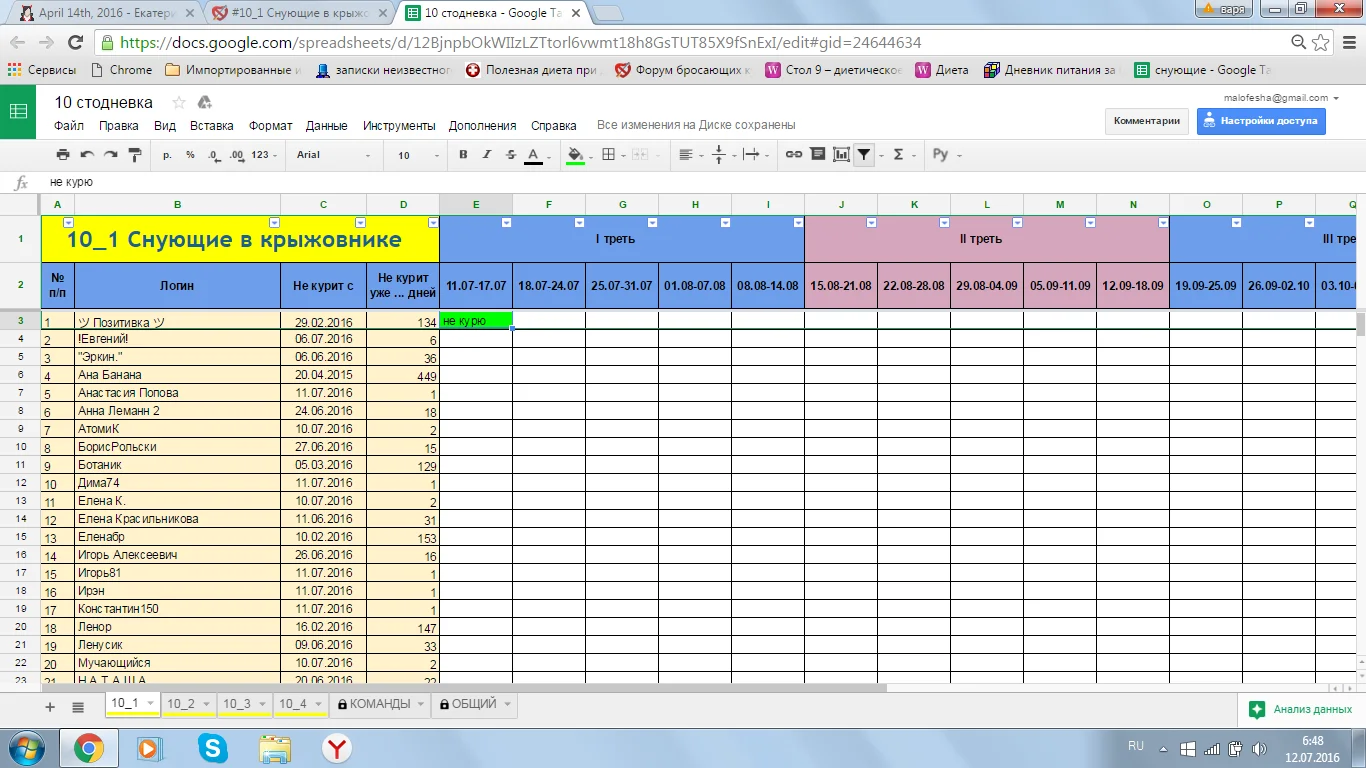
Task: Open the Arial font dropdown
Action: tap(333, 155)
